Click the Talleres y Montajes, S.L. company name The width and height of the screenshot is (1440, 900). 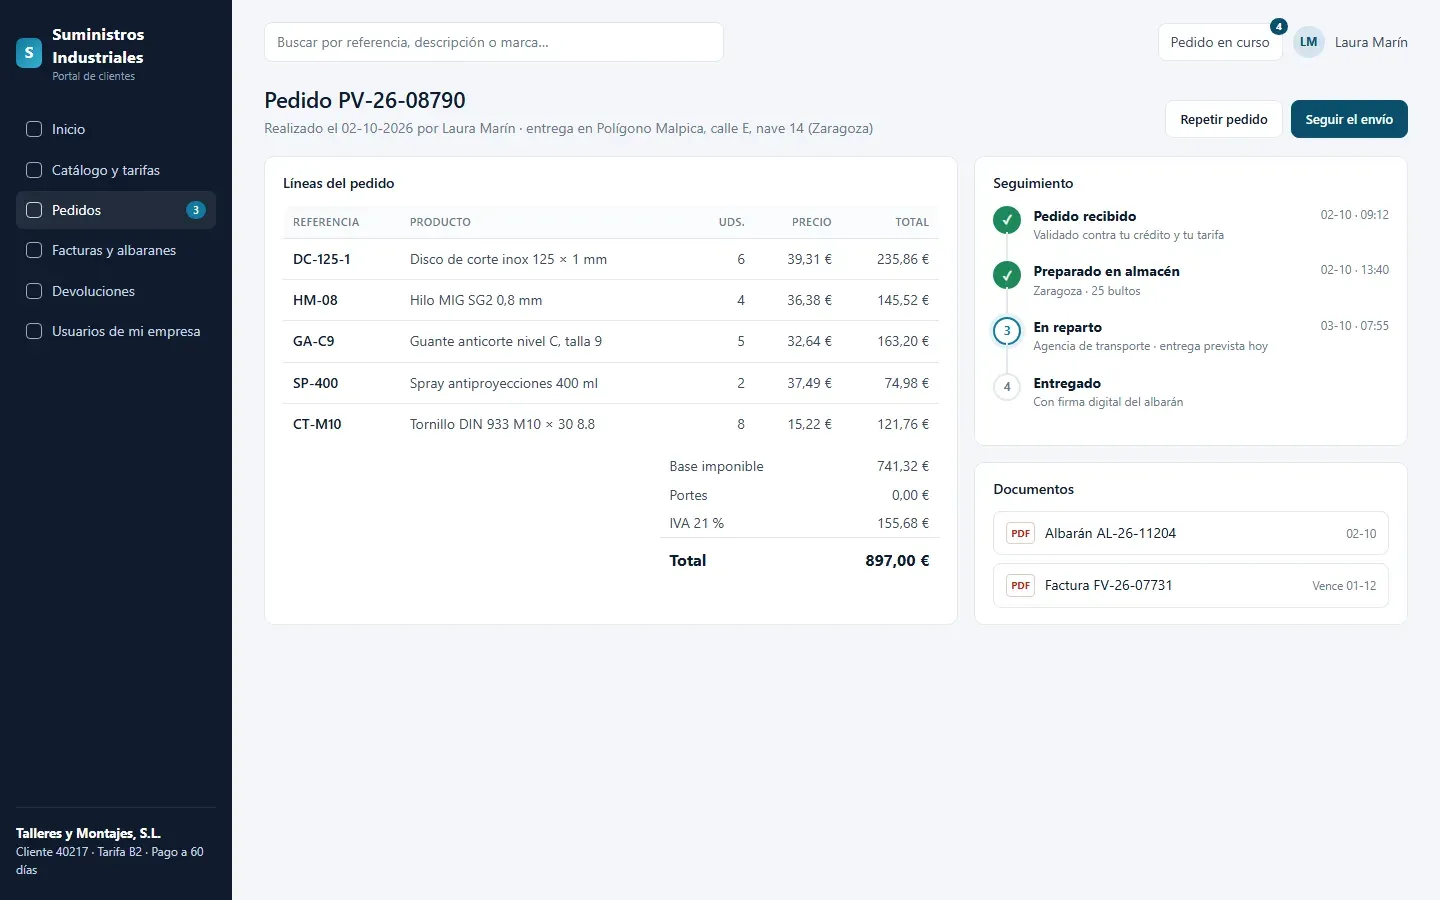[x=88, y=833]
